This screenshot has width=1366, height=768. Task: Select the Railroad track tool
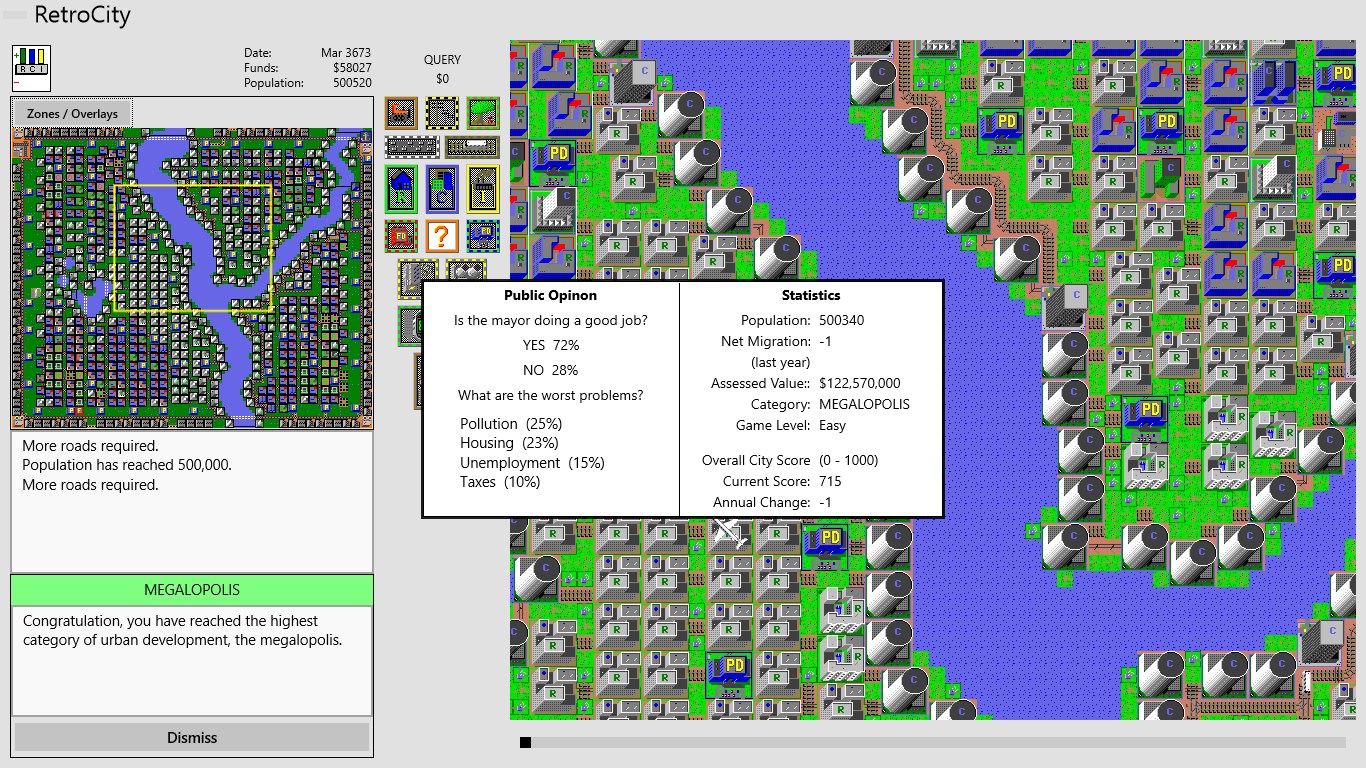[472, 147]
